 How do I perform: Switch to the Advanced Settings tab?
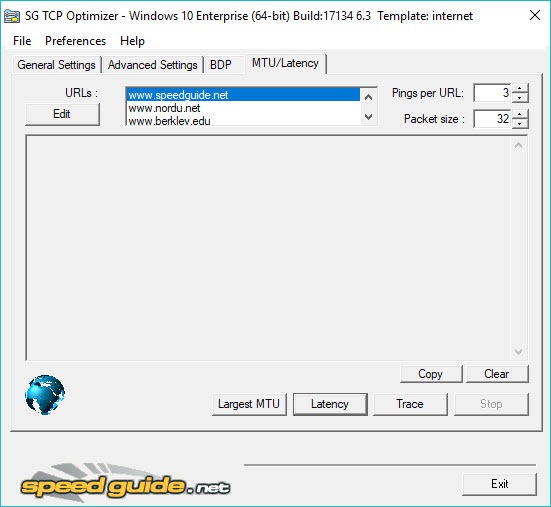153,65
